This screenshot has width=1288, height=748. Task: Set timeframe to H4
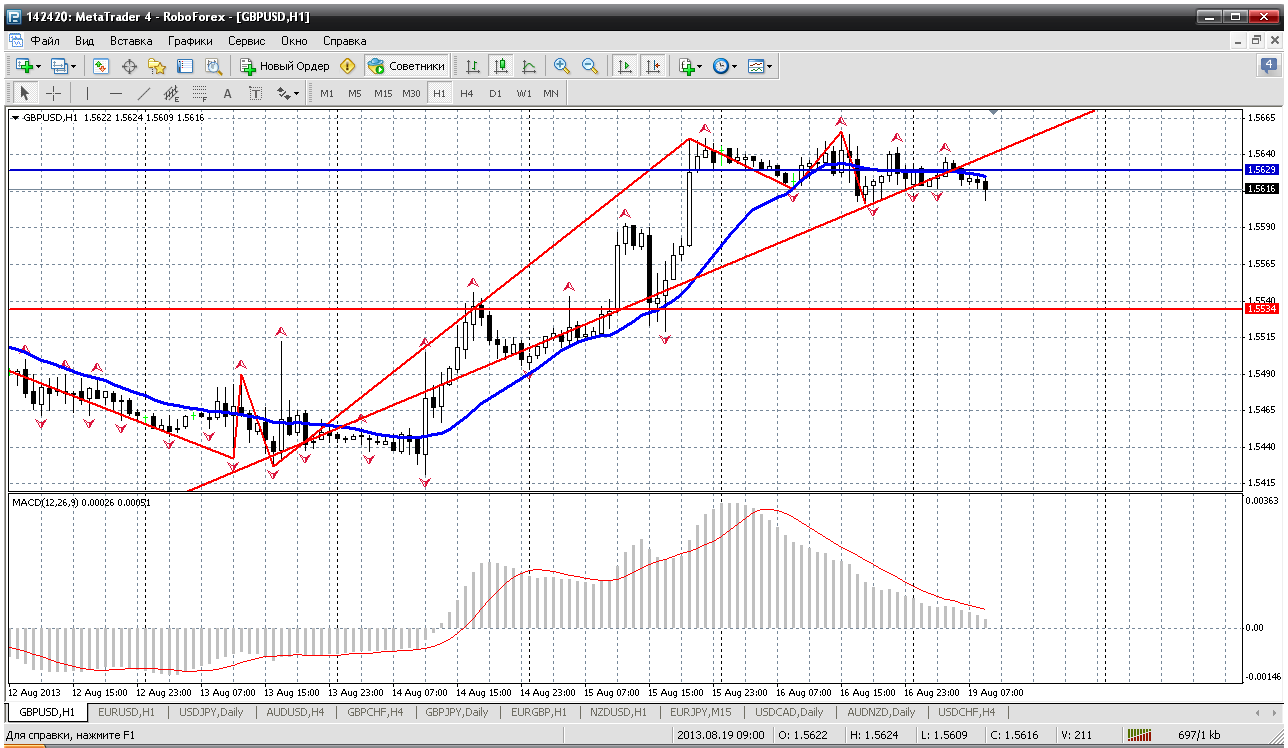coord(467,93)
